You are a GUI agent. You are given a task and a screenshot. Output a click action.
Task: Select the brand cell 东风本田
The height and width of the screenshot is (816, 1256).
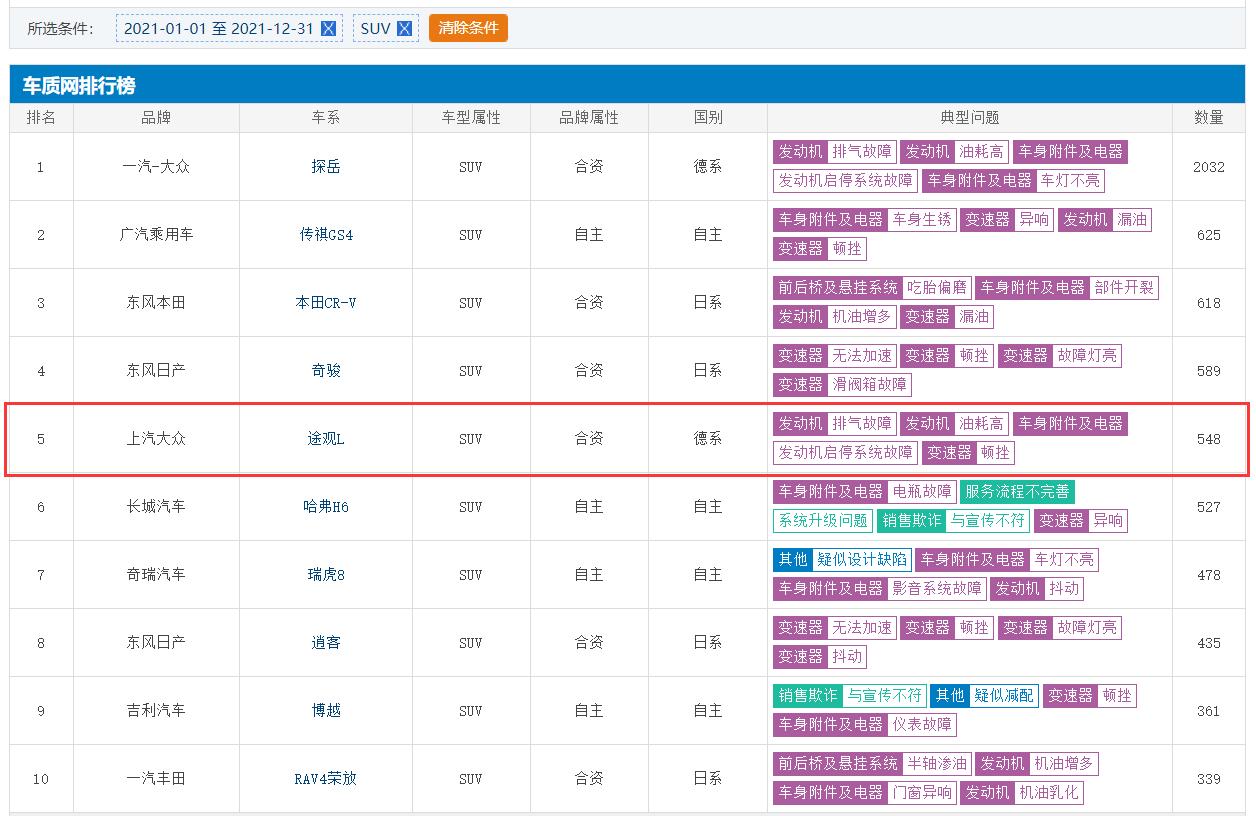pyautogui.click(x=156, y=303)
